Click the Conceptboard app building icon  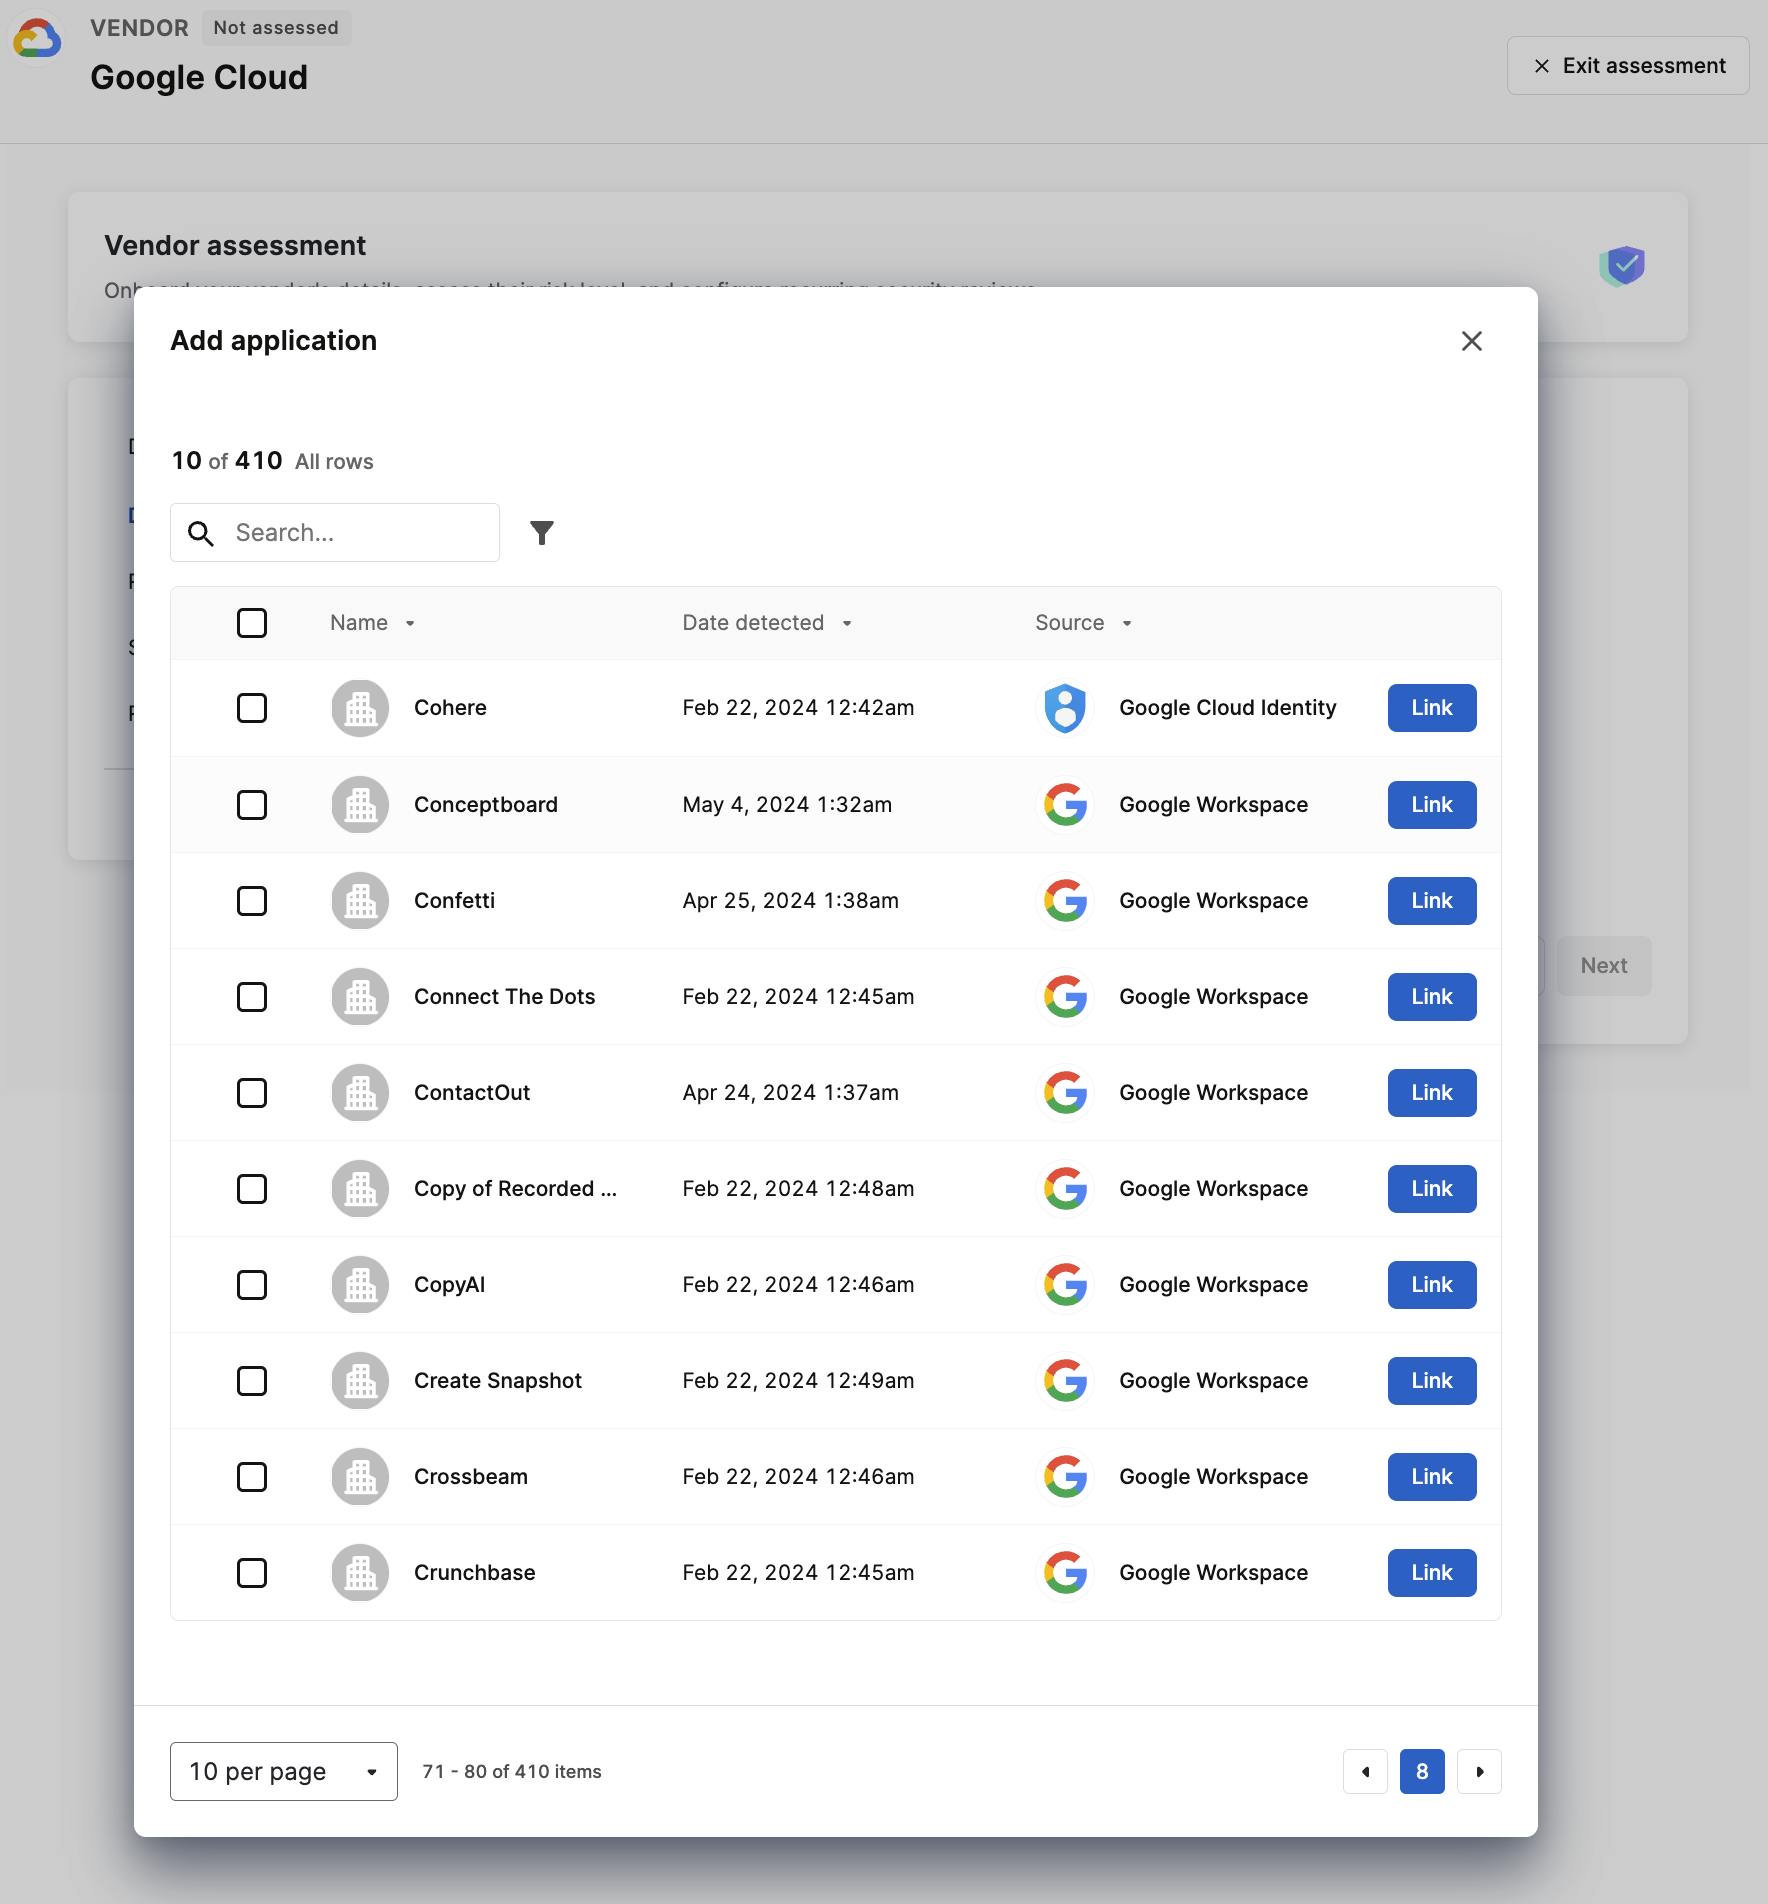360,805
